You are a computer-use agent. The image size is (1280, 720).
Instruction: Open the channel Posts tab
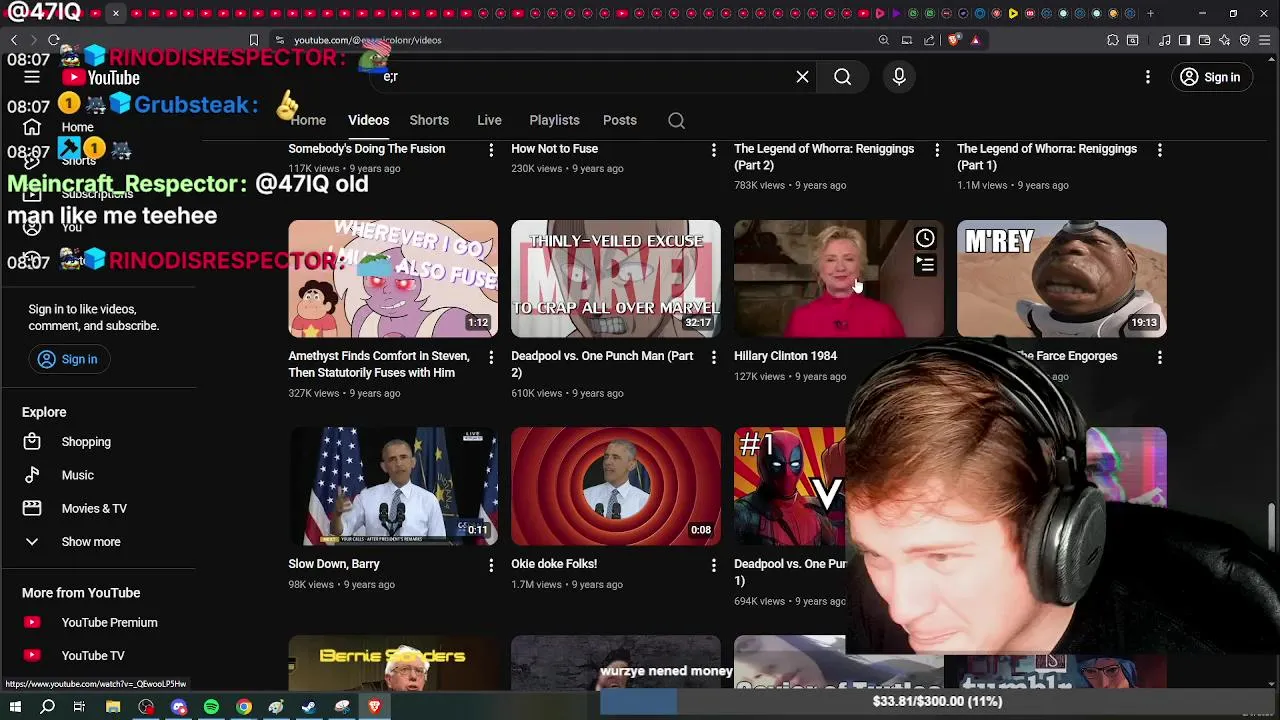coord(619,120)
